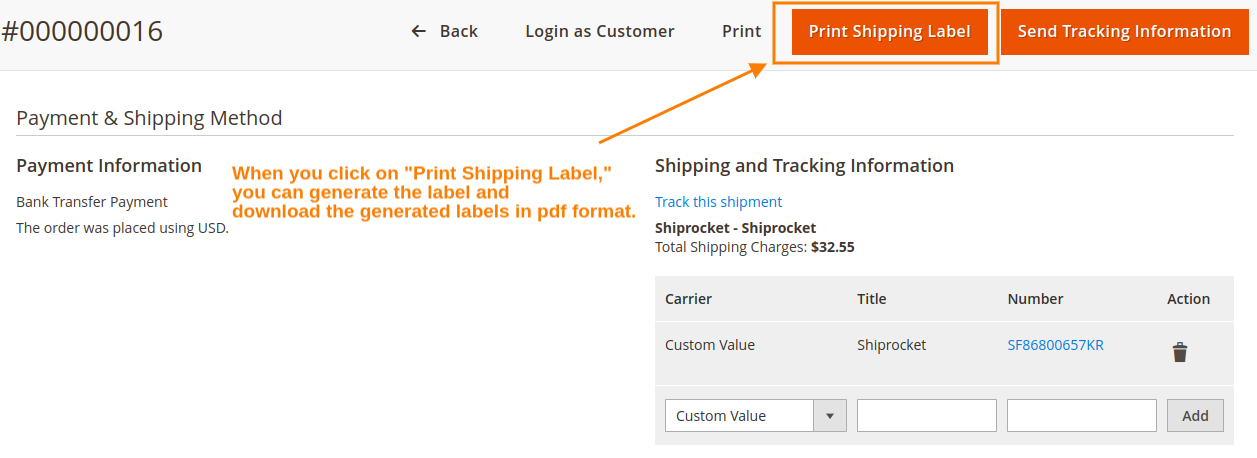Open tracking number SF86800657KR link

point(1055,345)
